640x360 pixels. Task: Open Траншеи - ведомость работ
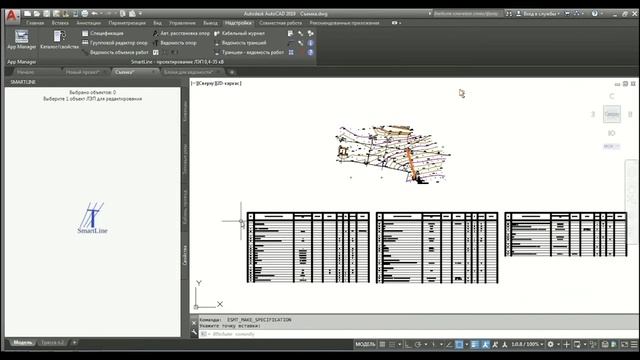249,52
